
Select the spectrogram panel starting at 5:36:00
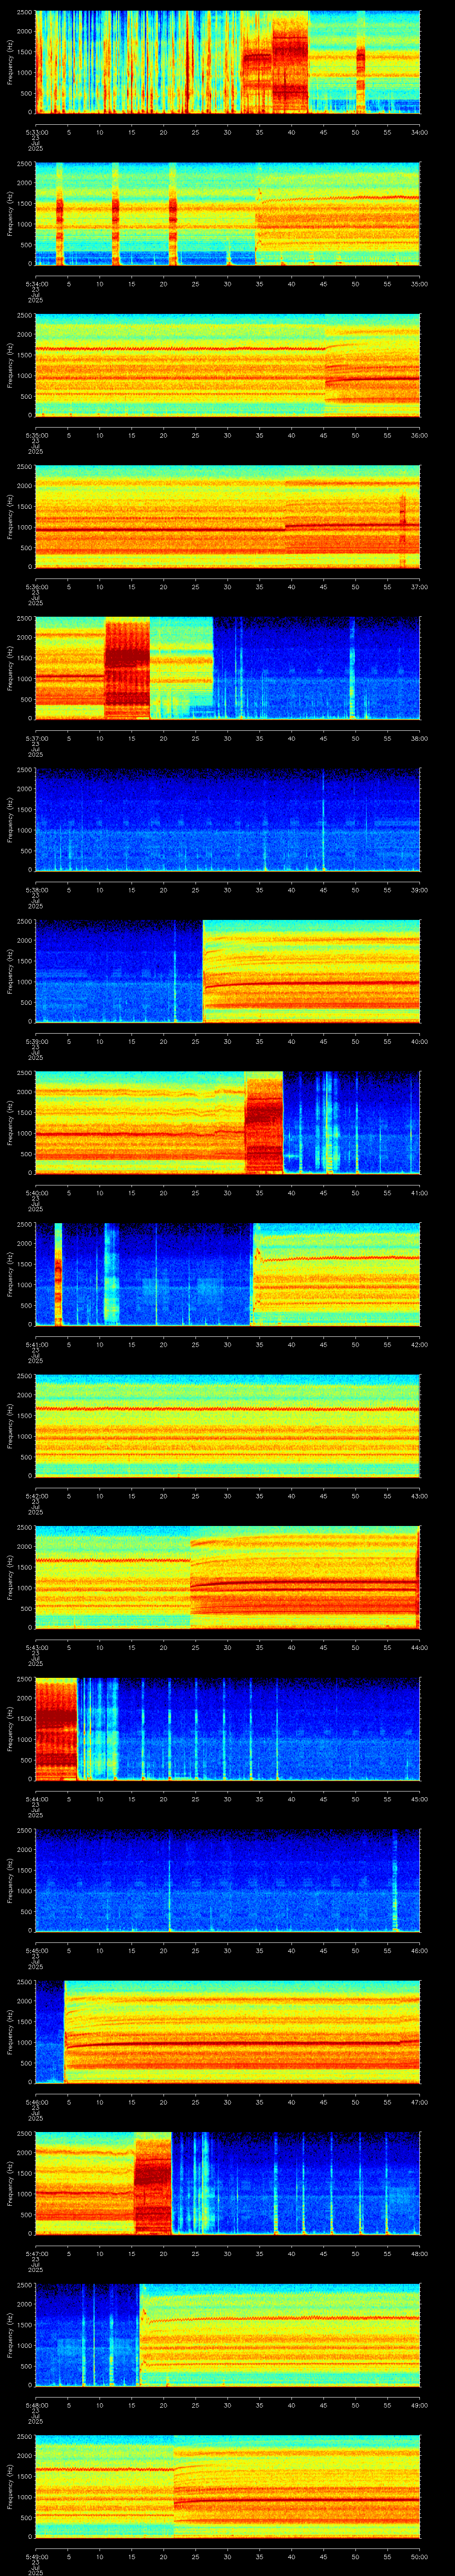click(x=228, y=517)
